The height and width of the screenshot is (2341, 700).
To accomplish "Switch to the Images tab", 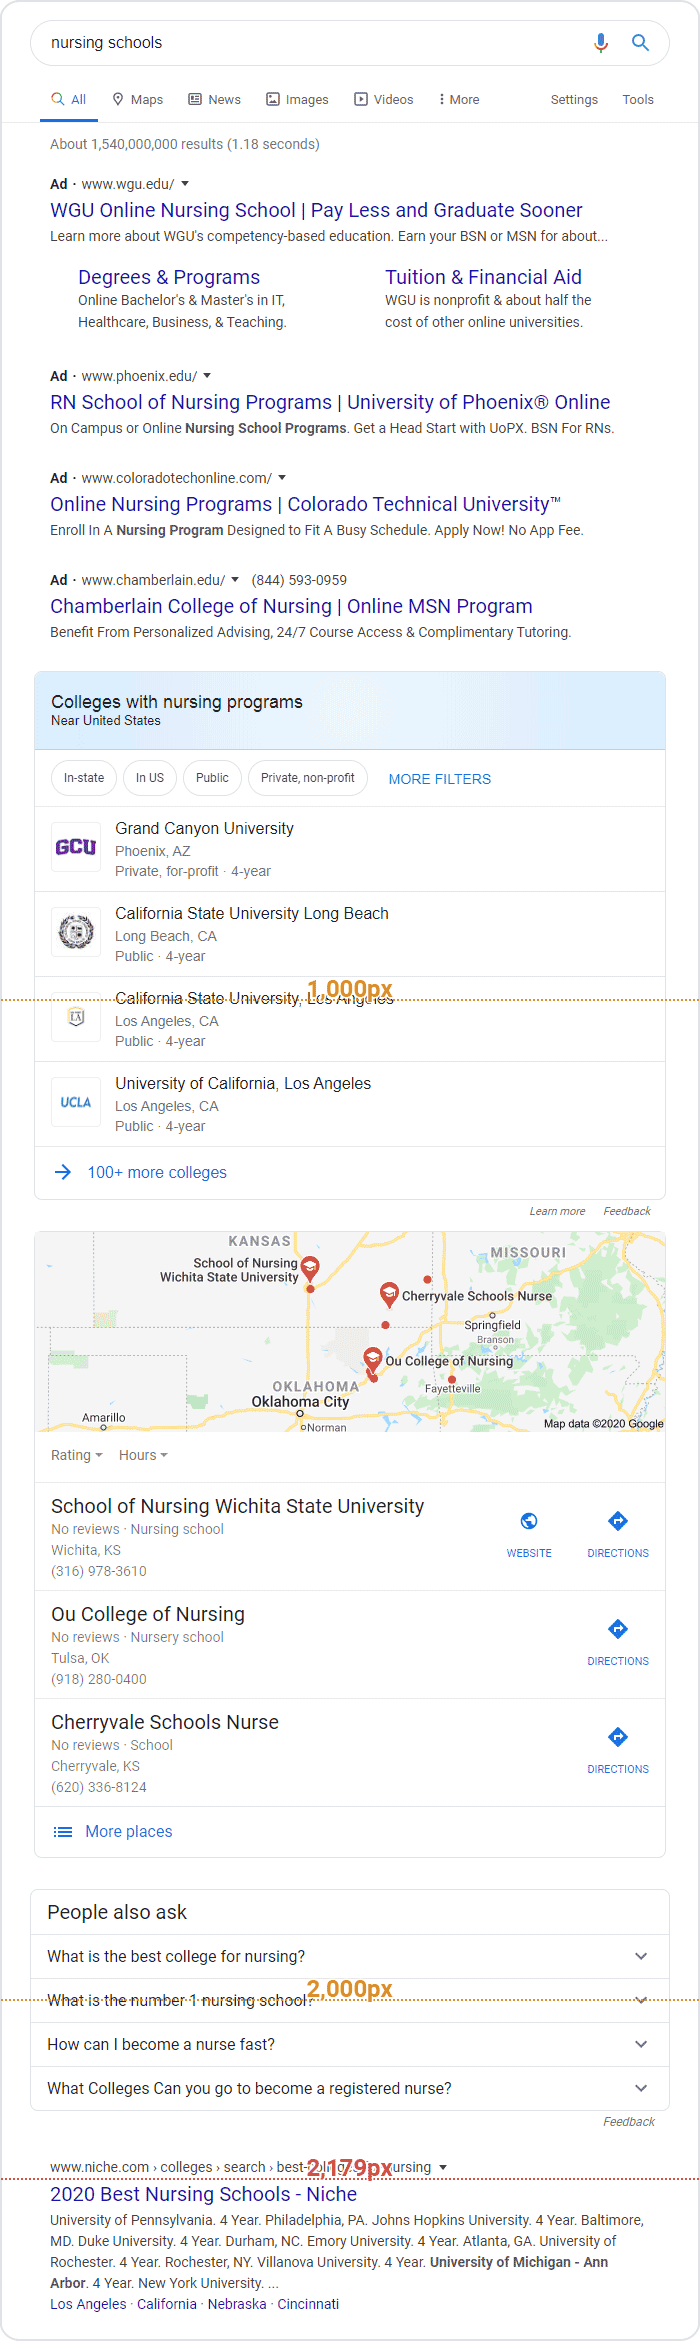I will [x=297, y=100].
